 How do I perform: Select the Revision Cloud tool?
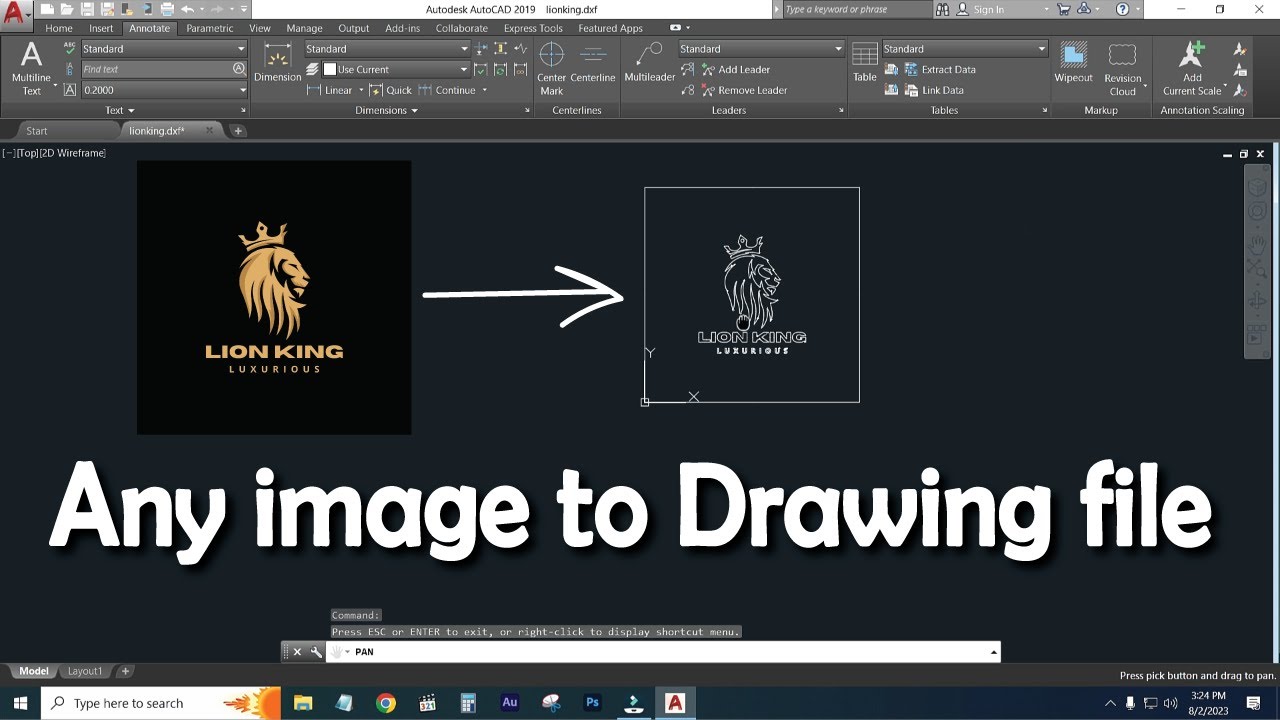(x=1123, y=69)
